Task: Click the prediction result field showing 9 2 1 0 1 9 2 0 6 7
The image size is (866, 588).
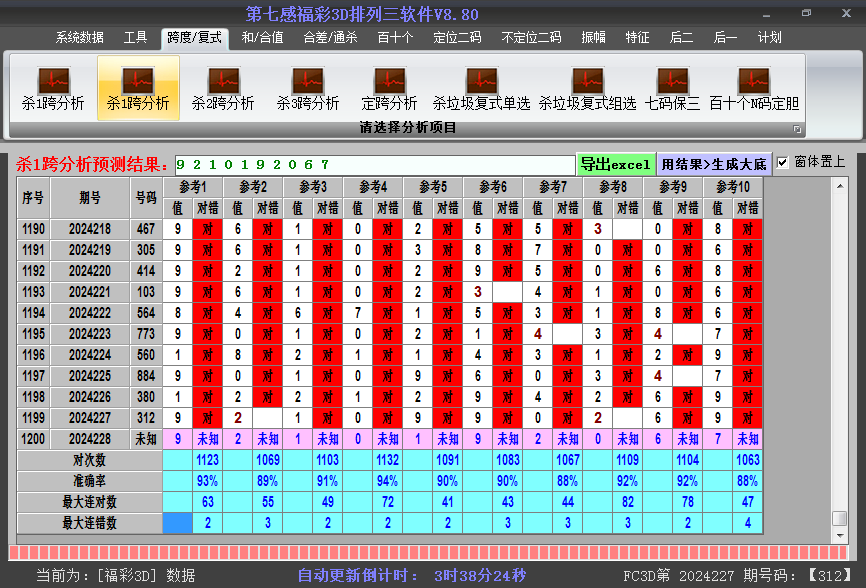Action: pos(374,165)
